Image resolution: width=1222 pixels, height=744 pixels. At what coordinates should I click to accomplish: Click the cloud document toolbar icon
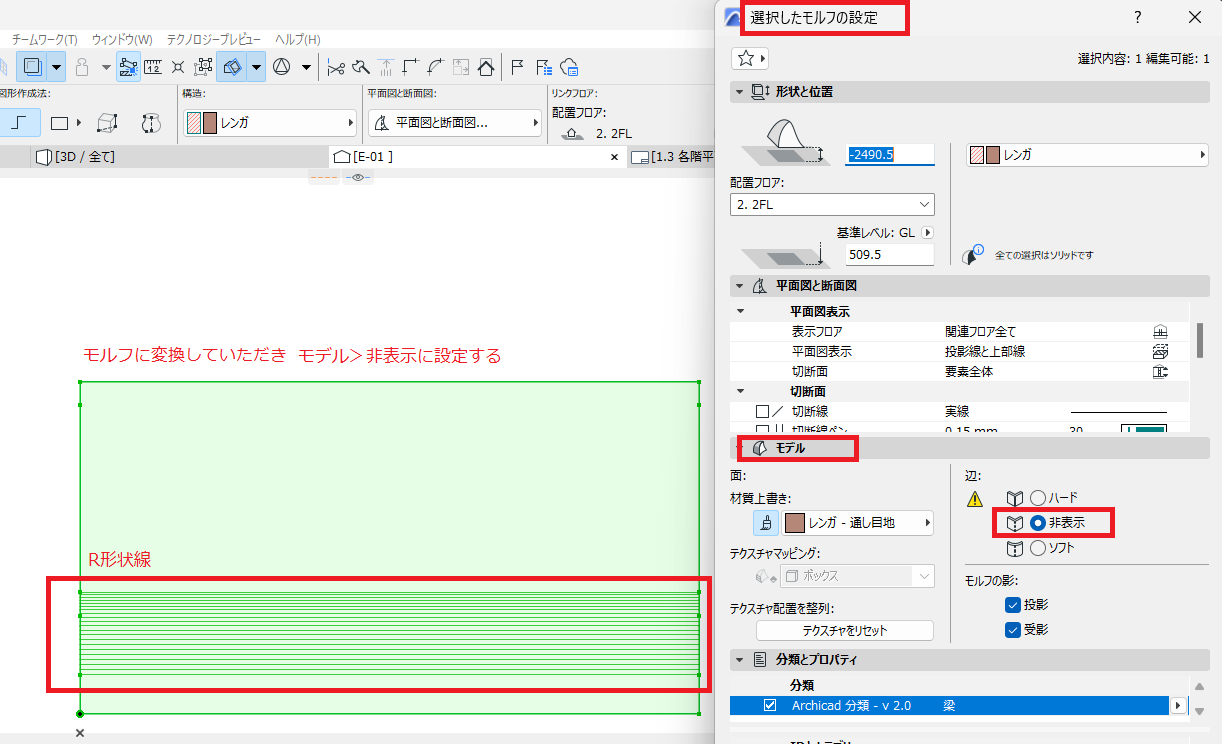point(570,67)
